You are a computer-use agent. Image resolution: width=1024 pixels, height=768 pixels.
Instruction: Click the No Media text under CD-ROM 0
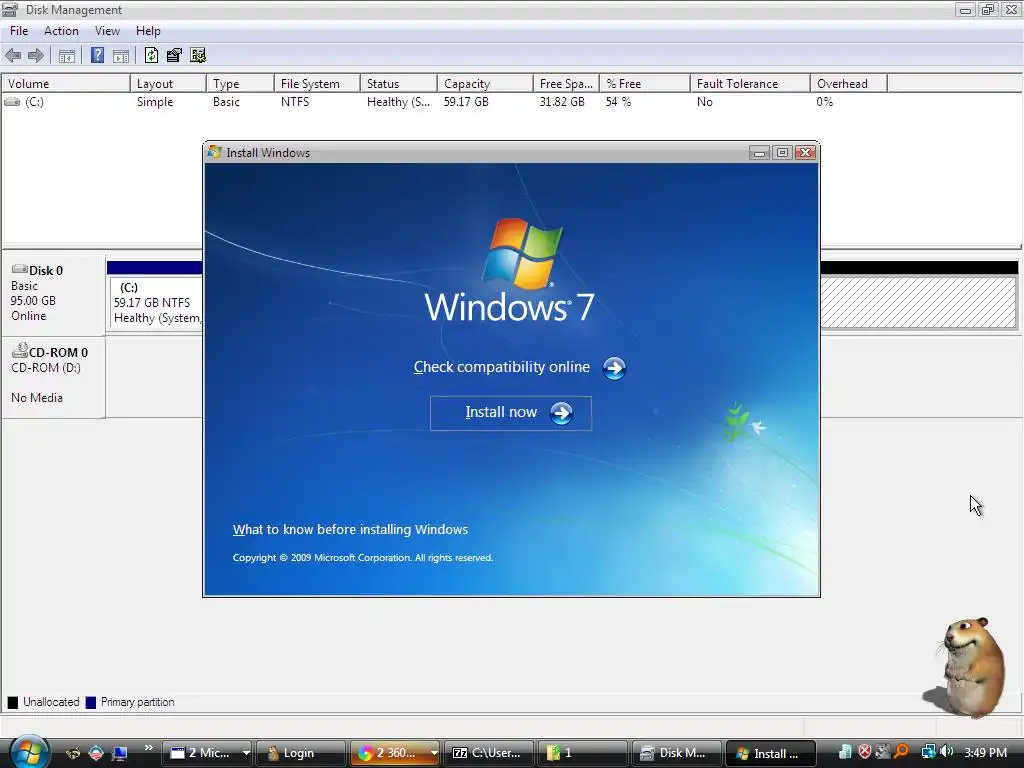click(37, 398)
